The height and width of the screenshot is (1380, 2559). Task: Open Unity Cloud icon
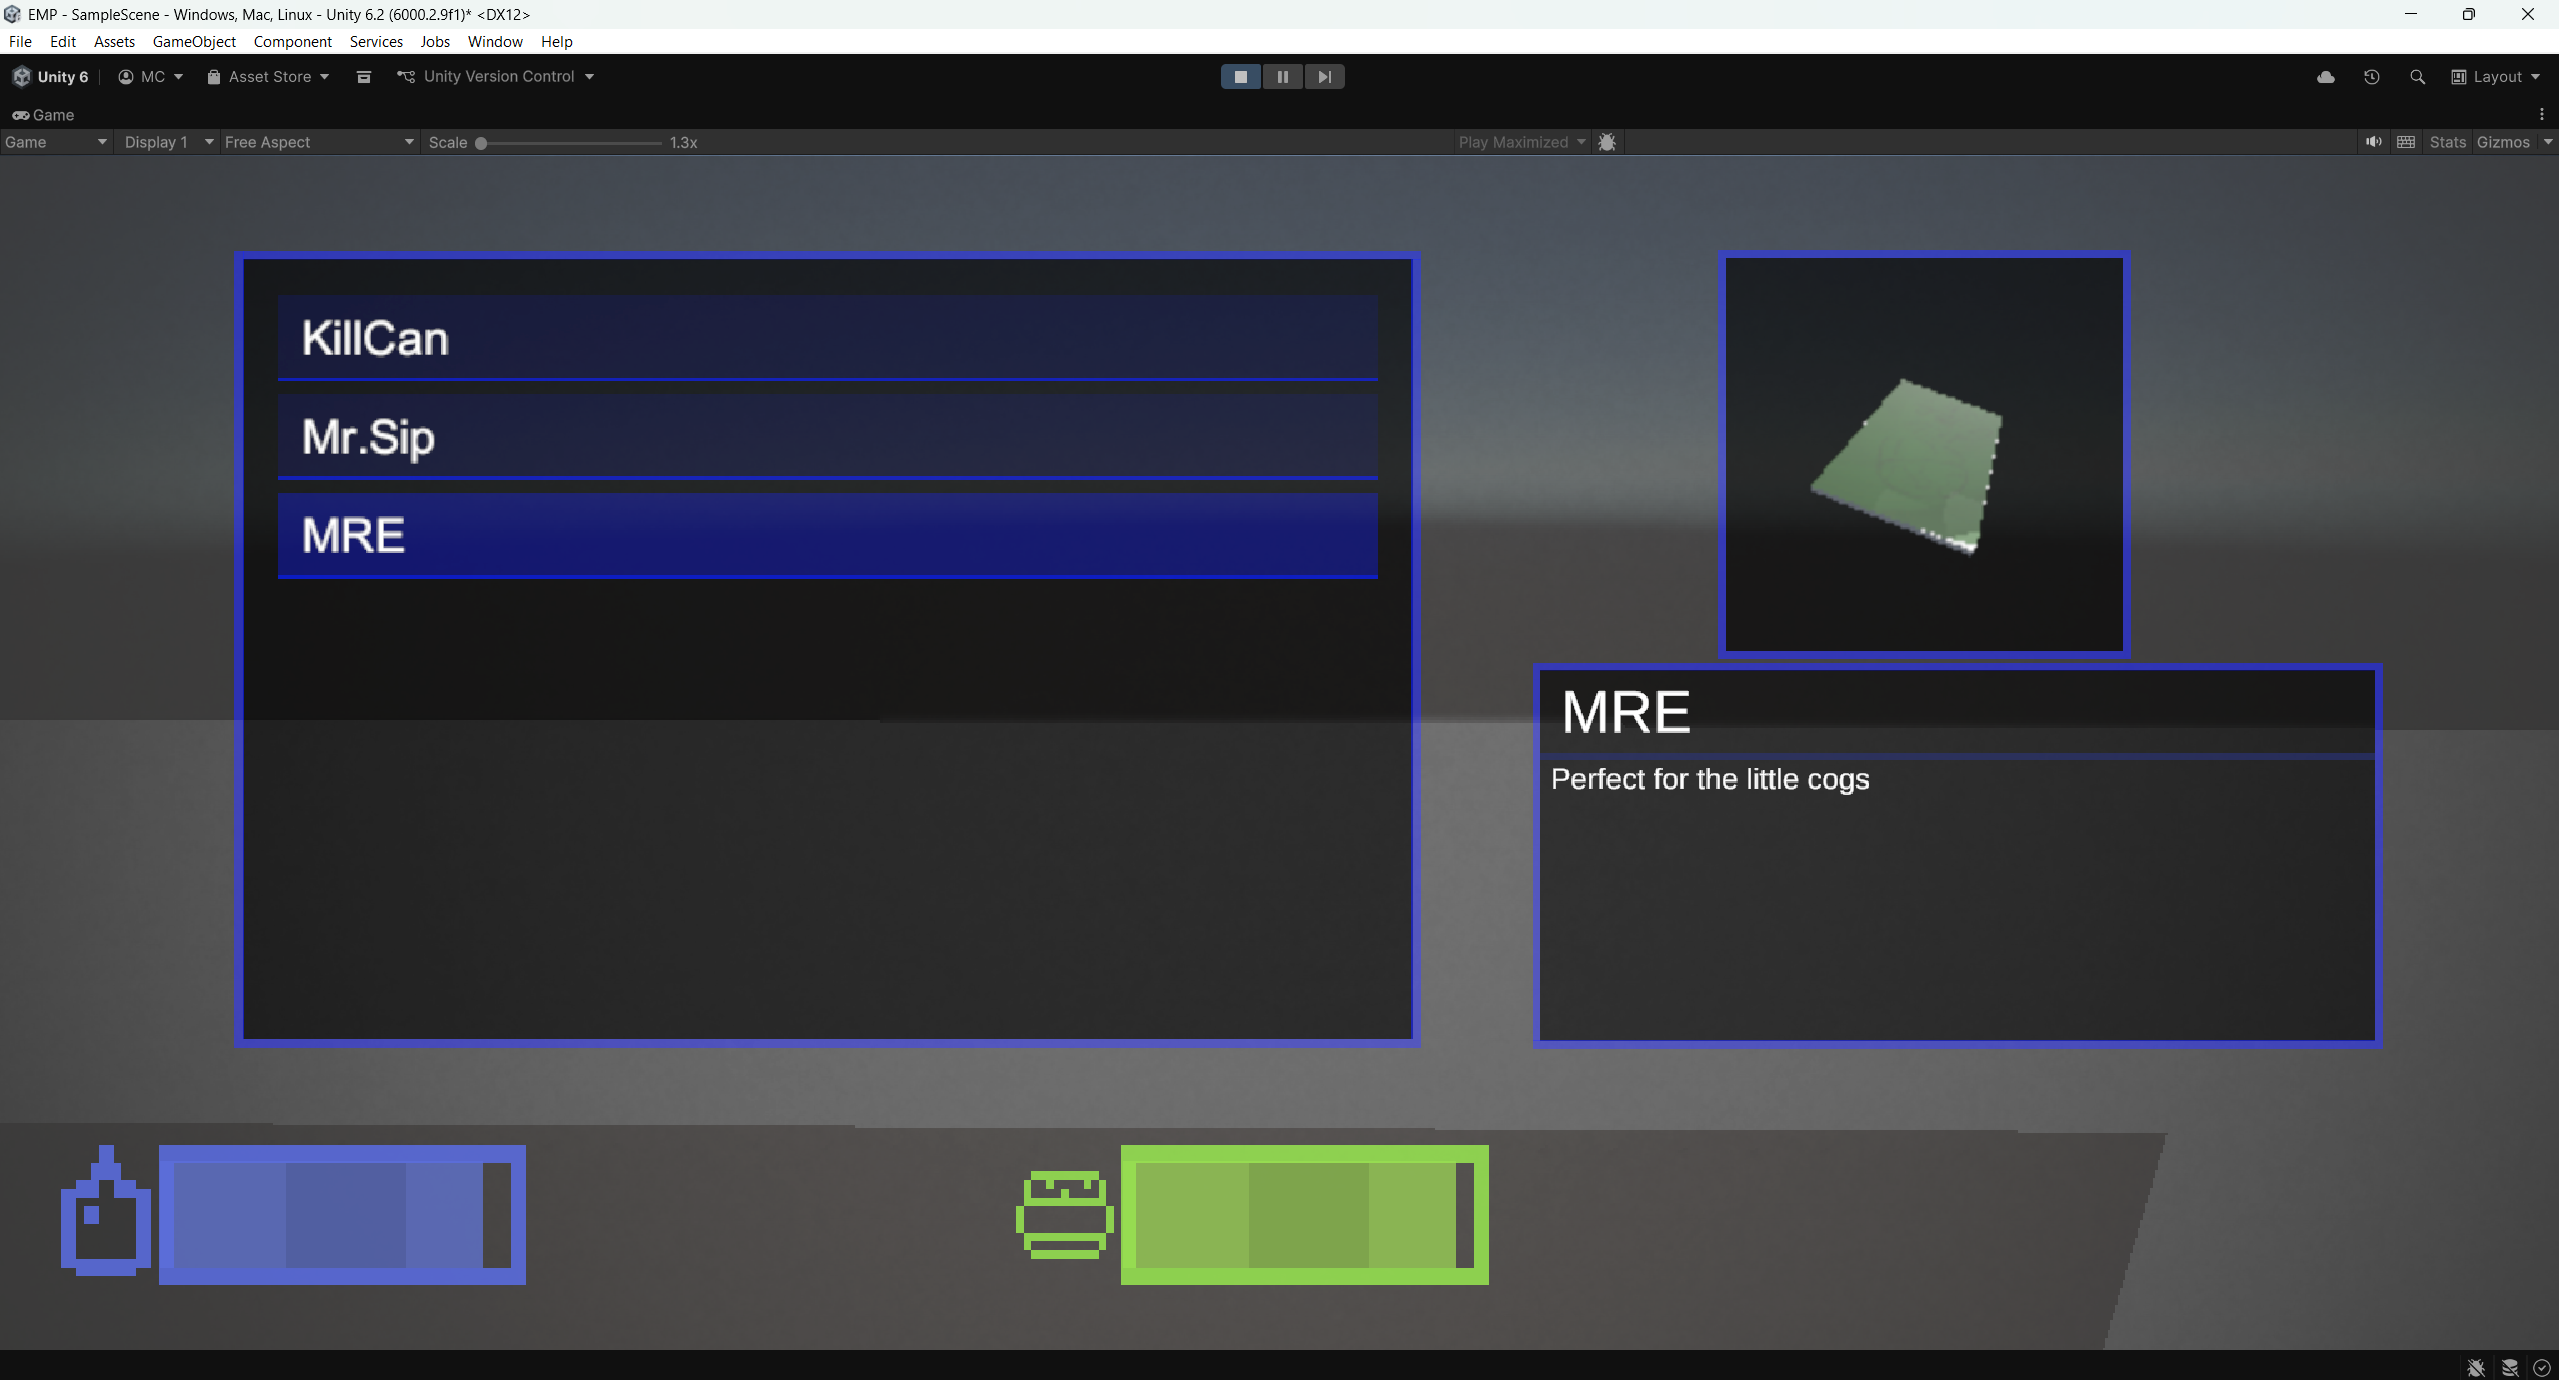[2325, 77]
